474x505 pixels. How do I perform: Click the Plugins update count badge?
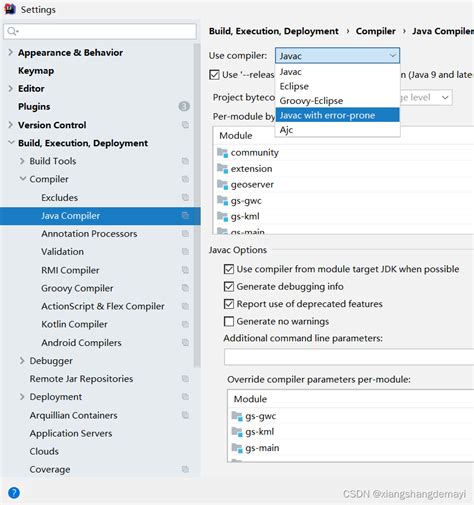[184, 106]
